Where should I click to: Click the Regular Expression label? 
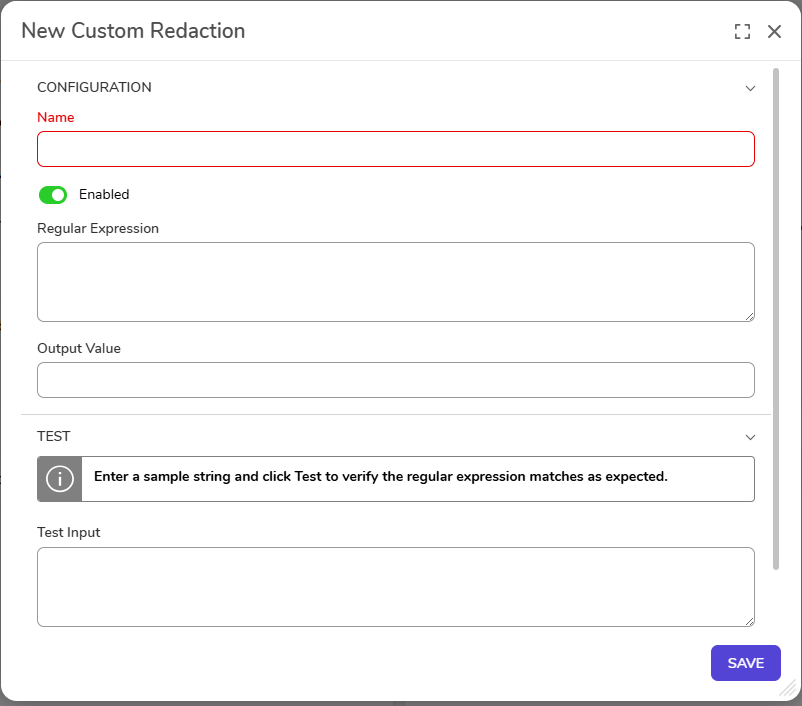[98, 228]
